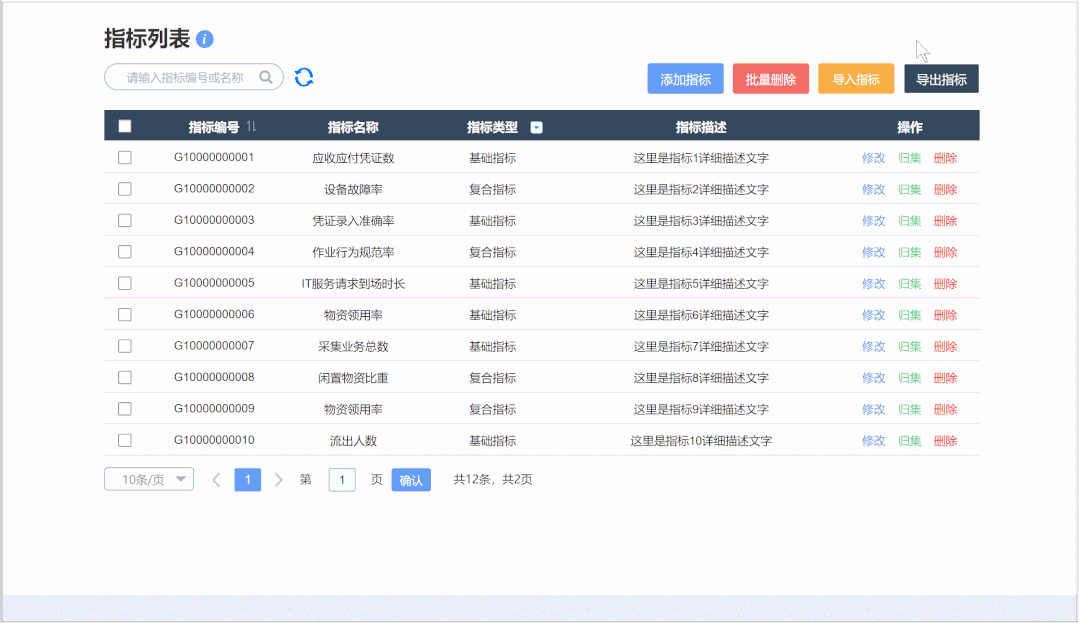This screenshot has width=1079, height=623.
Task: Click the 导入指标 button
Action: (x=856, y=79)
